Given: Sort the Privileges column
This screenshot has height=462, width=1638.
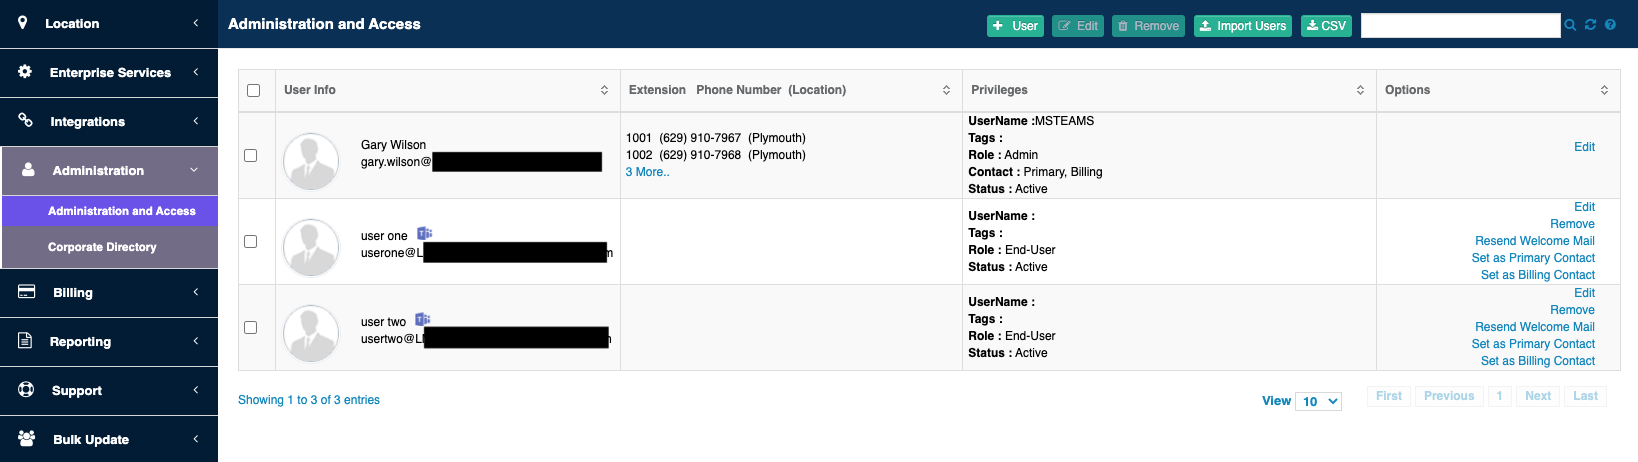Looking at the screenshot, I should click(x=1360, y=90).
